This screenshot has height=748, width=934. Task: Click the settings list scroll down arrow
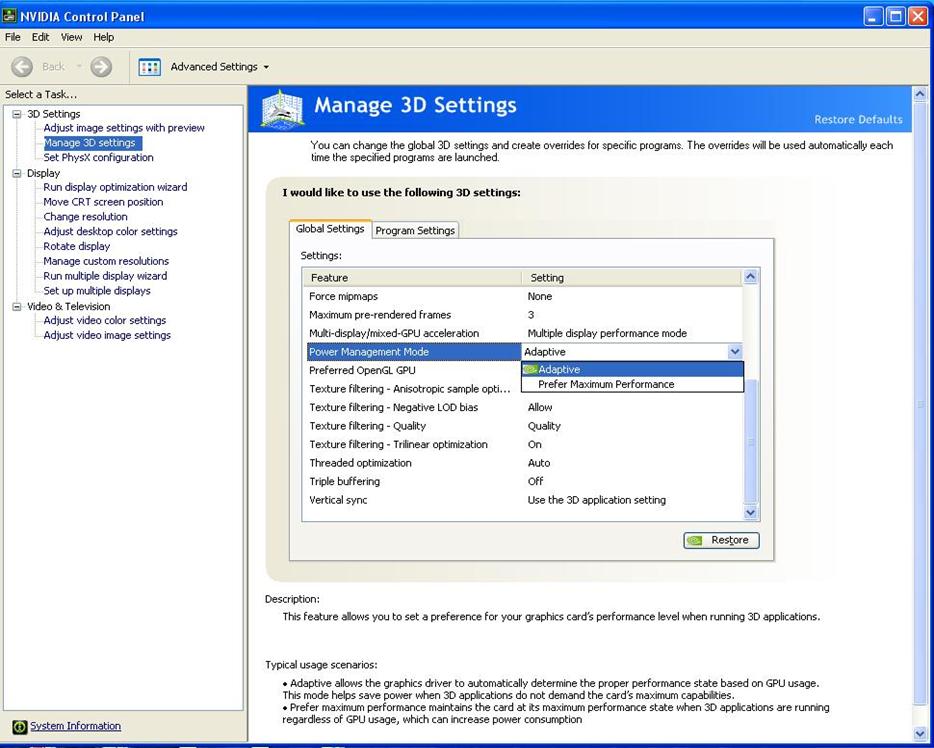pos(751,512)
